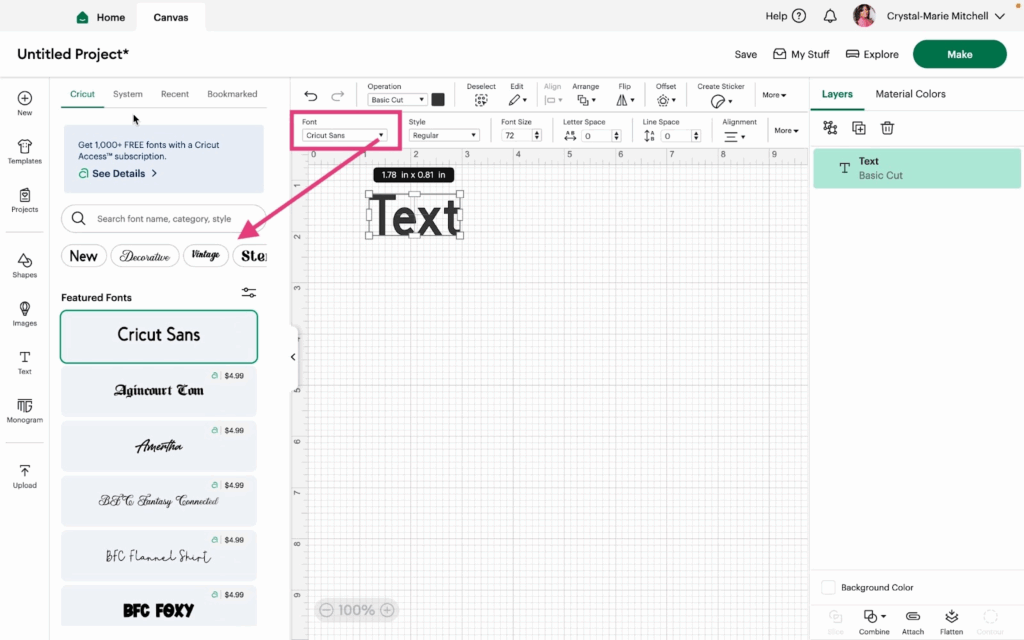Filter fonts by Vintage category
Viewport: 1024px width, 640px height.
206,255
